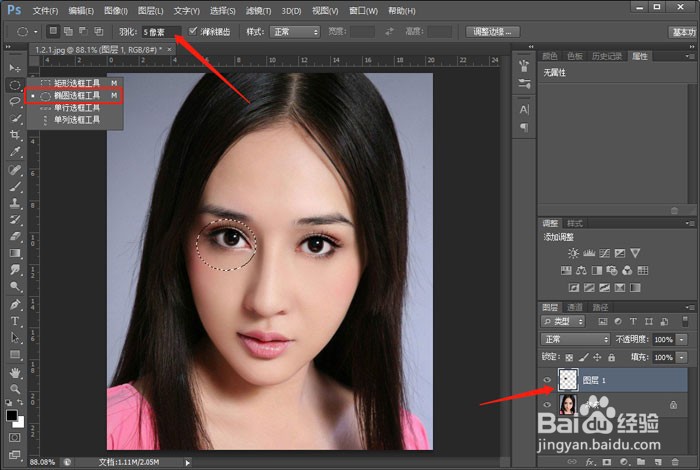Toggle lock all padlock
The height and width of the screenshot is (470, 700).
pyautogui.click(x=612, y=358)
